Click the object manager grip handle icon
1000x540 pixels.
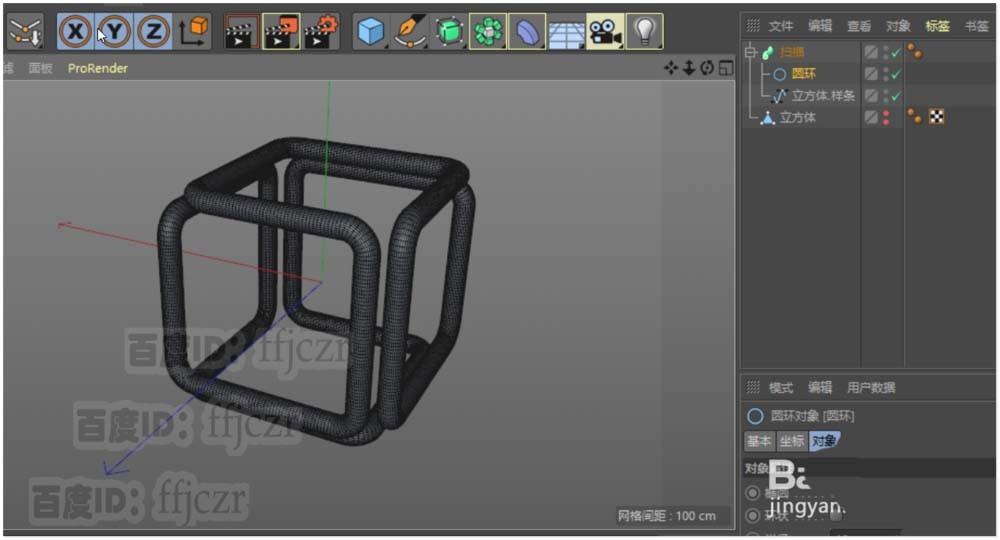tap(753, 26)
